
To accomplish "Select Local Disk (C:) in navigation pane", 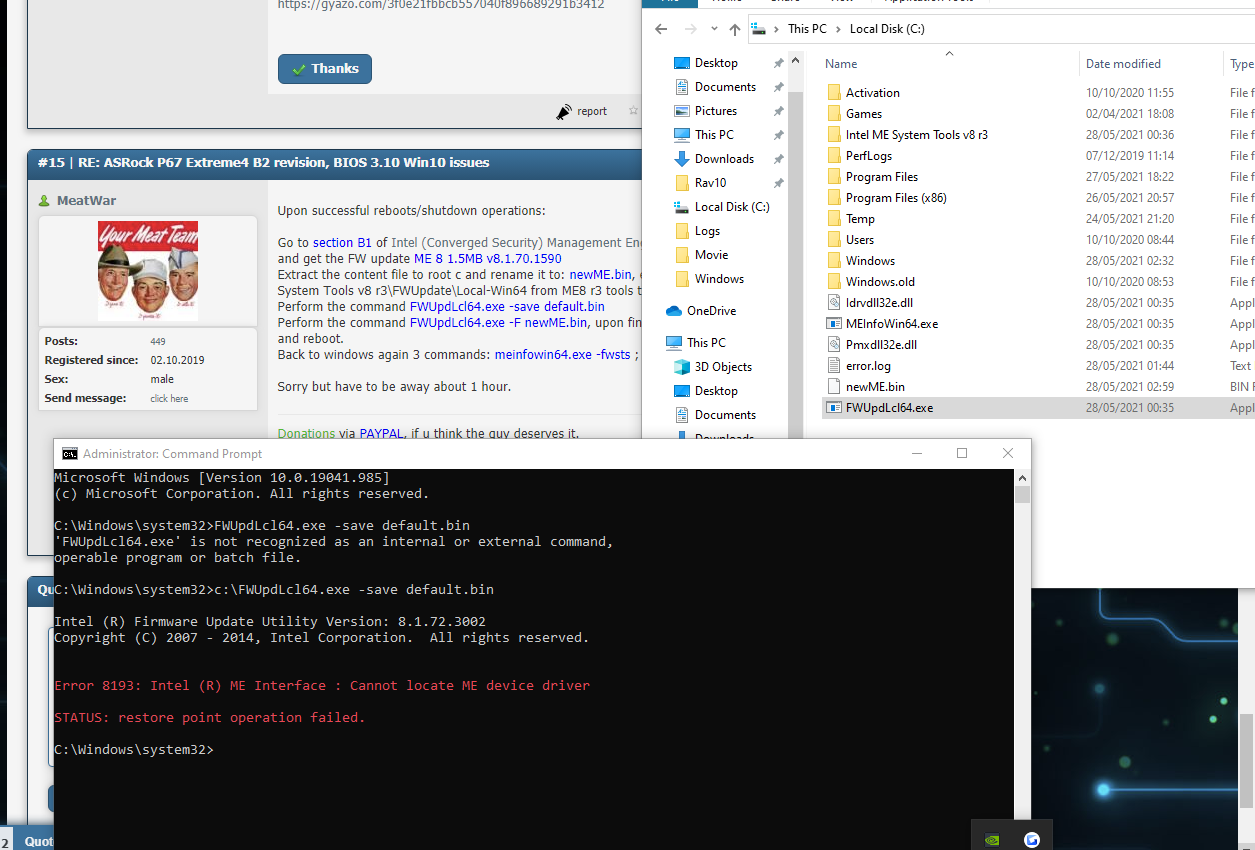I will [732, 207].
